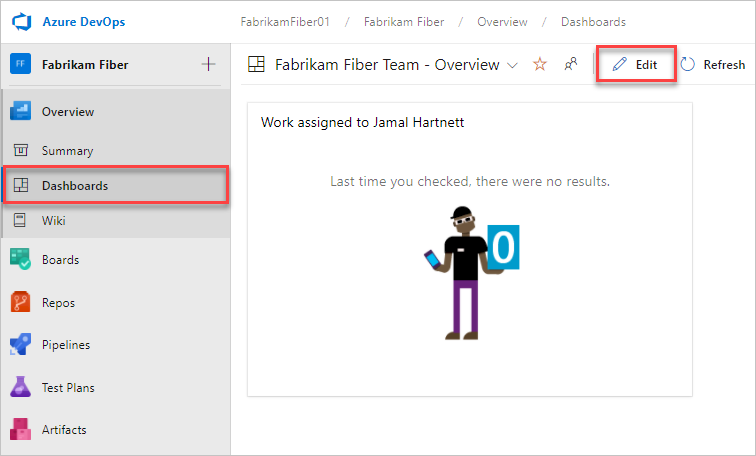Click the Fabrikam Fiber Team - Overview title
756x456 pixels.
387,65
